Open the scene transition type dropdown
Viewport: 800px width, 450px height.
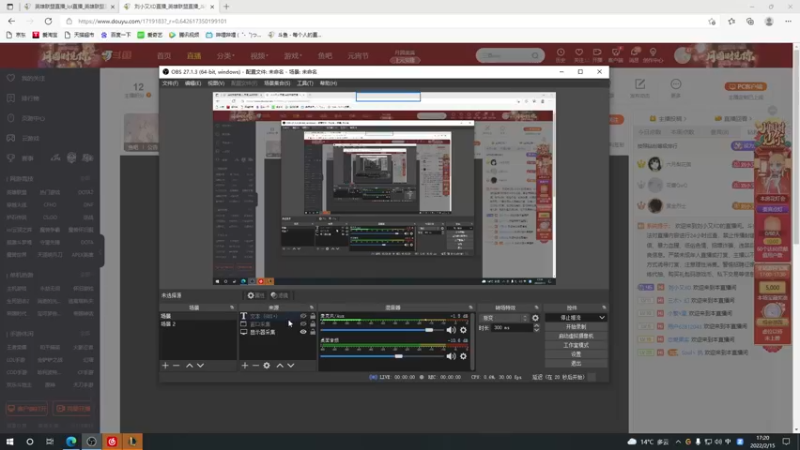(504, 318)
